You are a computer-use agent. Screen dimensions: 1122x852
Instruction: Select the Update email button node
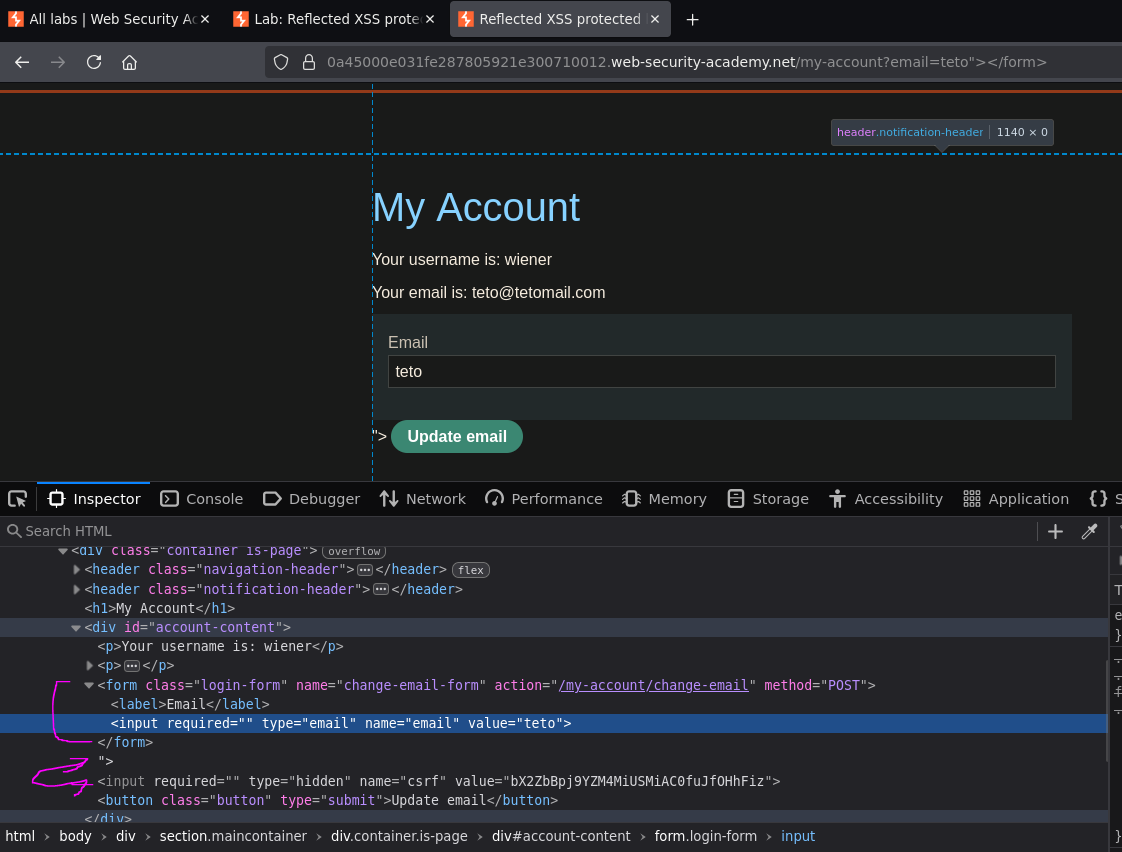pos(328,800)
